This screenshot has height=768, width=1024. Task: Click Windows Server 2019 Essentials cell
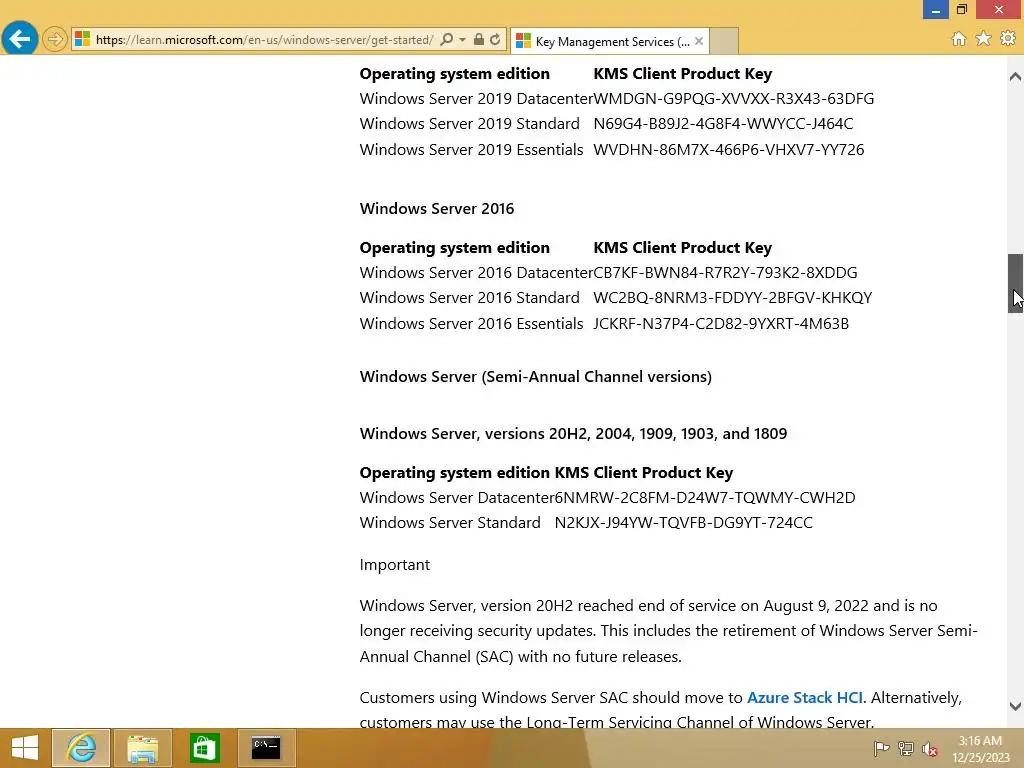(x=472, y=150)
